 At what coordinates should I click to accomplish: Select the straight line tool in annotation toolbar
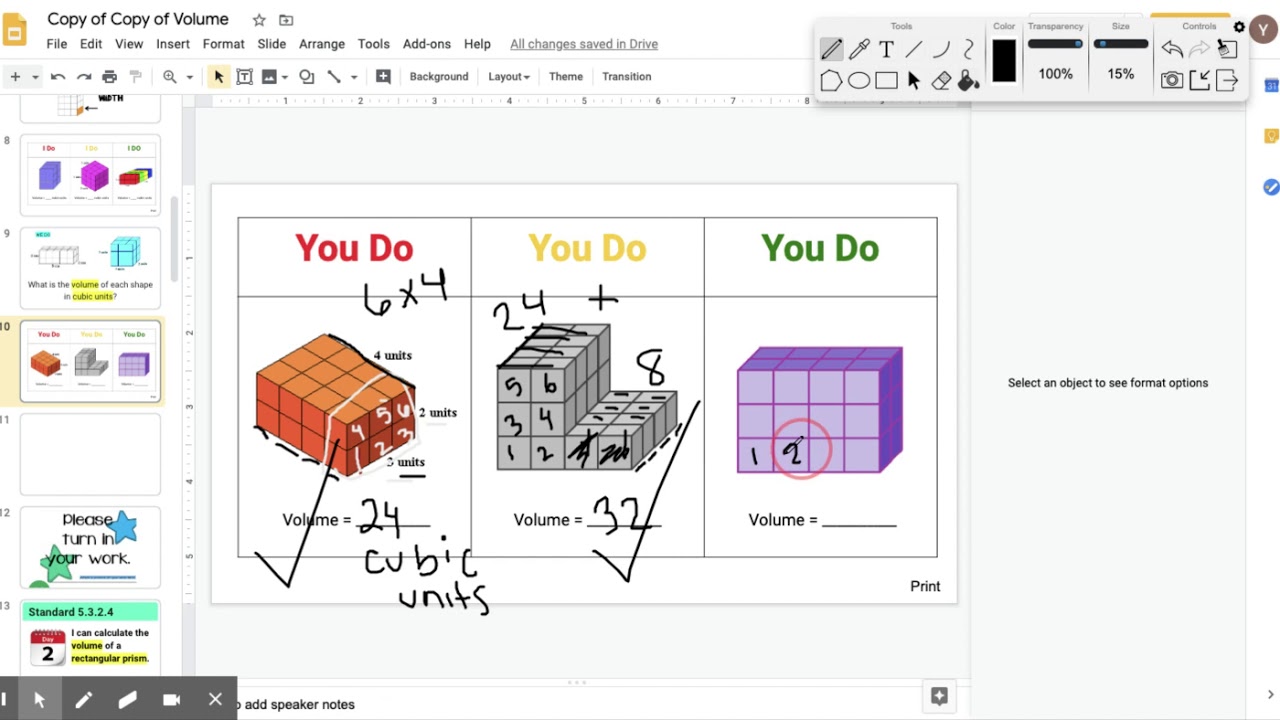[914, 49]
